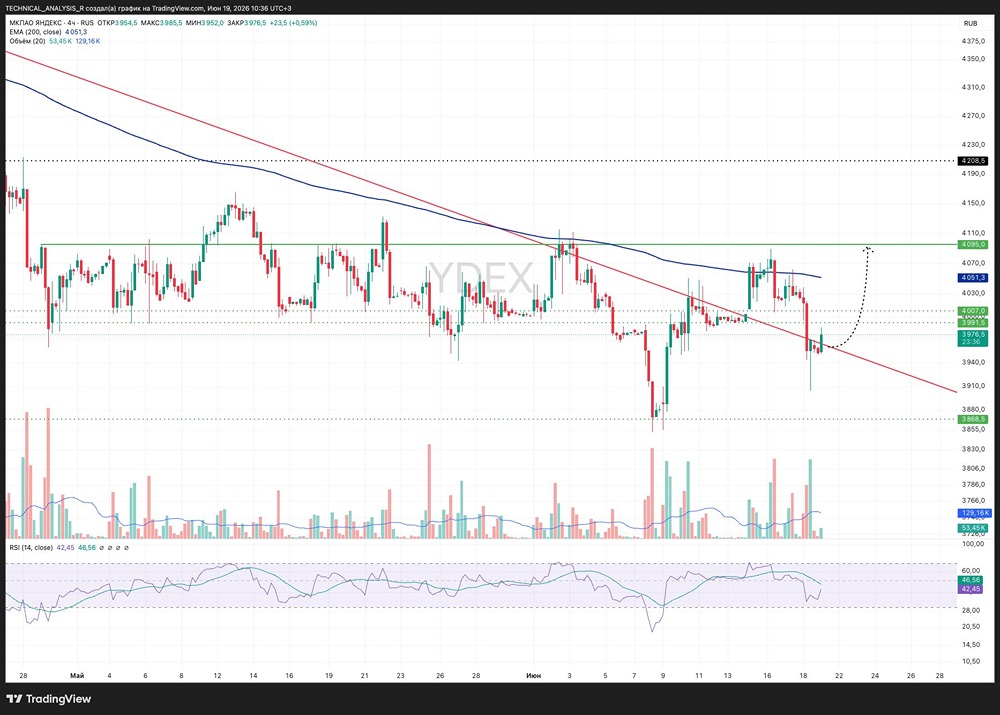The width and height of the screenshot is (1000, 715).
Task: Click the +23,5 (+0,59%) change value
Action: click(293, 23)
